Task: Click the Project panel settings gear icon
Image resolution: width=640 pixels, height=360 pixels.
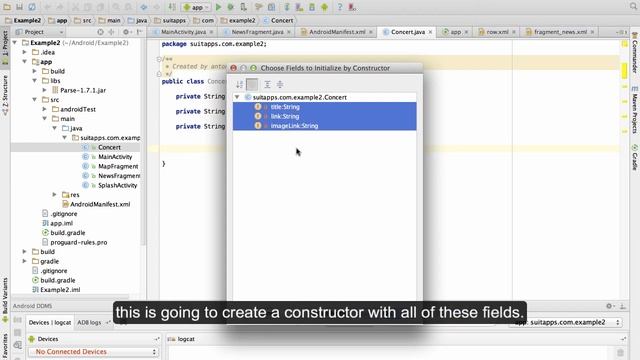Action: [126, 32]
